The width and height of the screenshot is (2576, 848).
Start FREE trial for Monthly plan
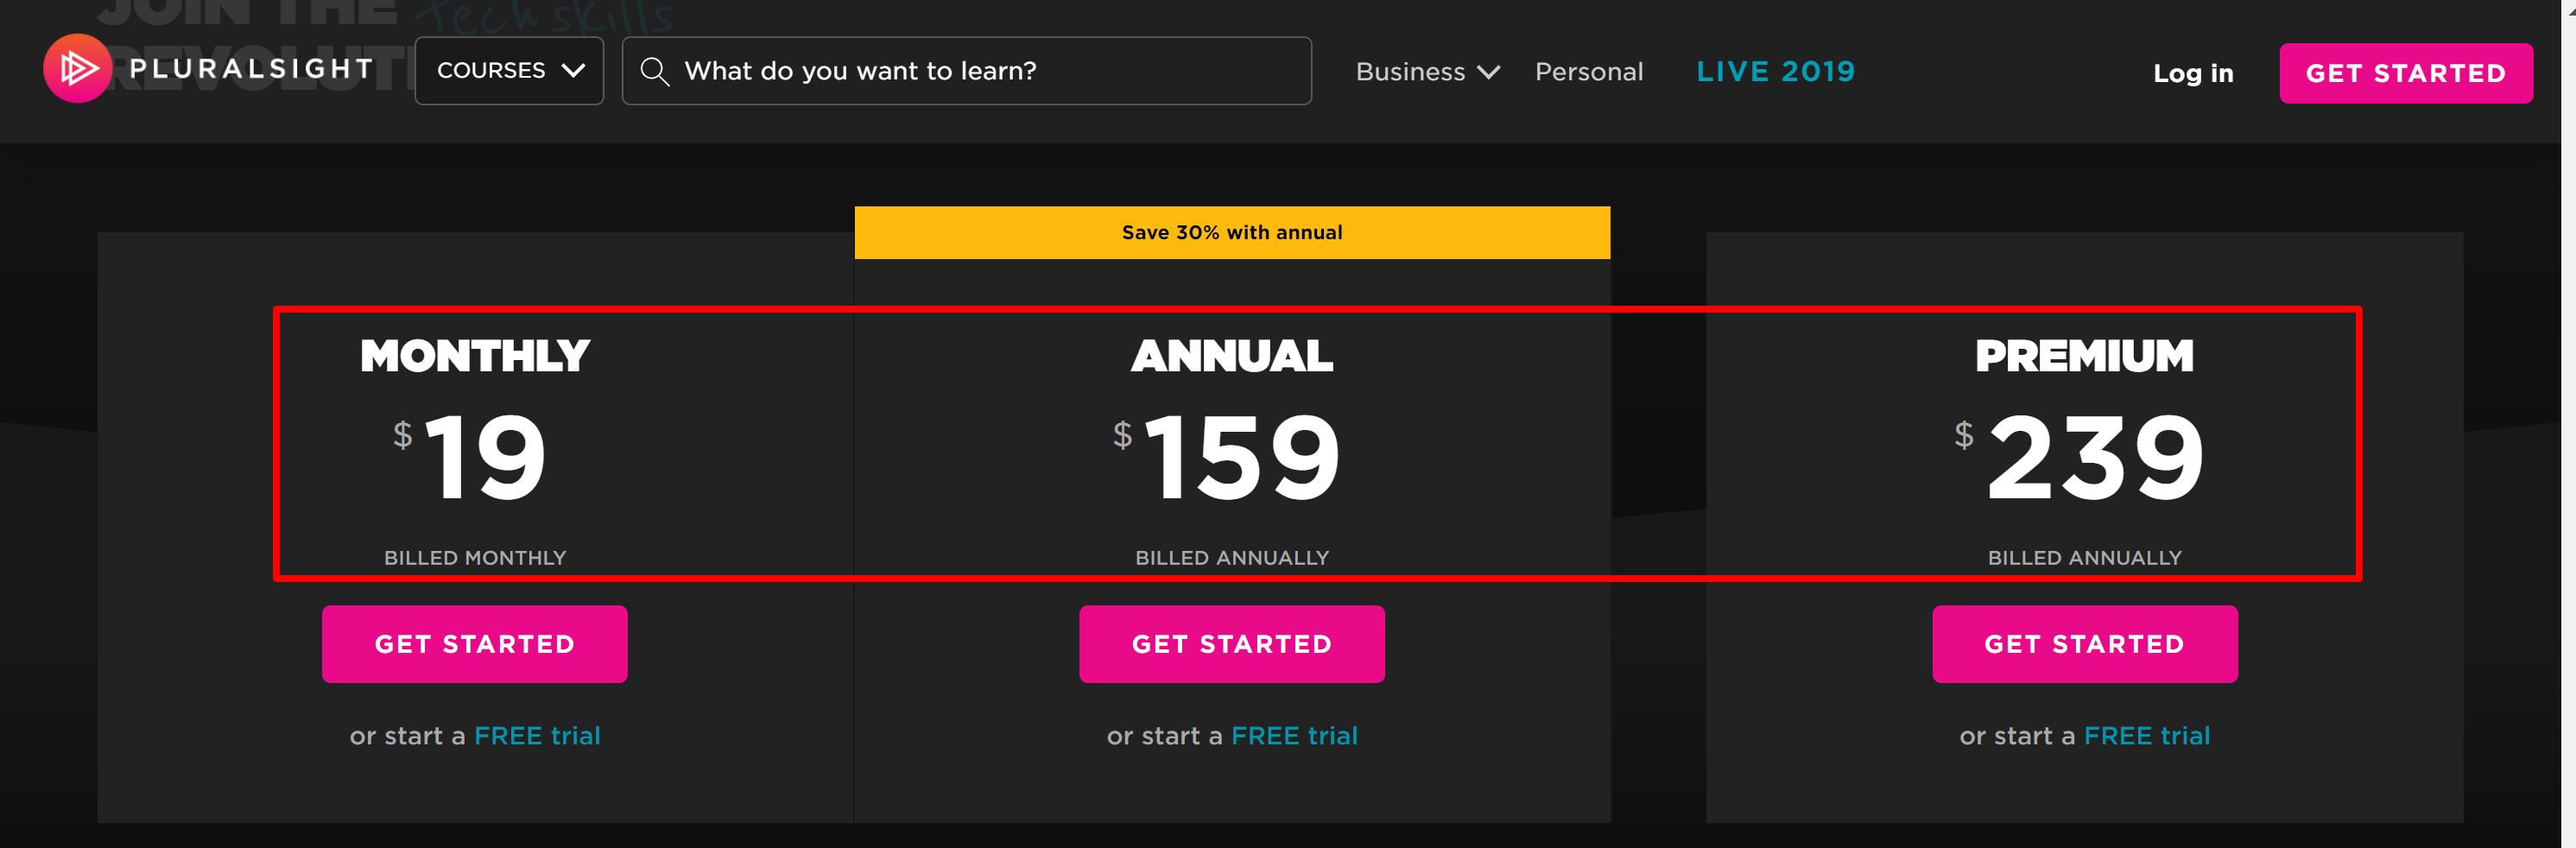(536, 736)
